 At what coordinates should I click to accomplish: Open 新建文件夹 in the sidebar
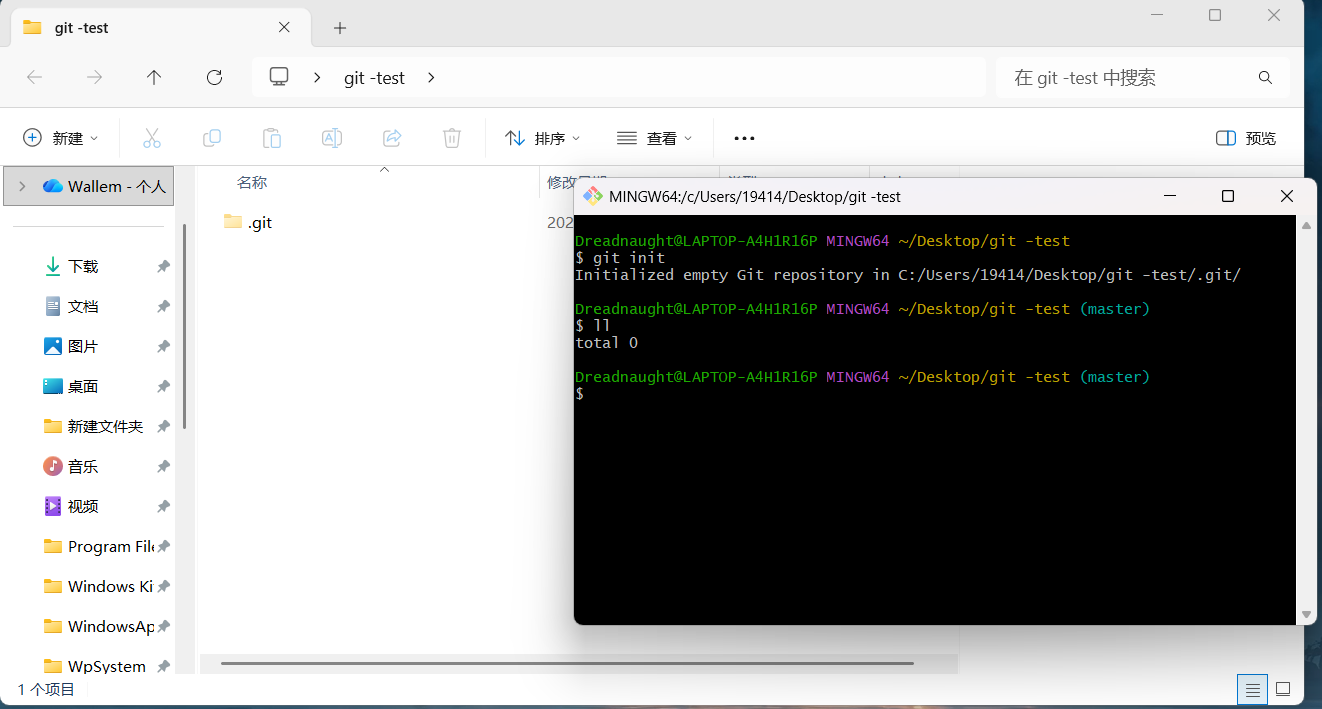point(94,426)
